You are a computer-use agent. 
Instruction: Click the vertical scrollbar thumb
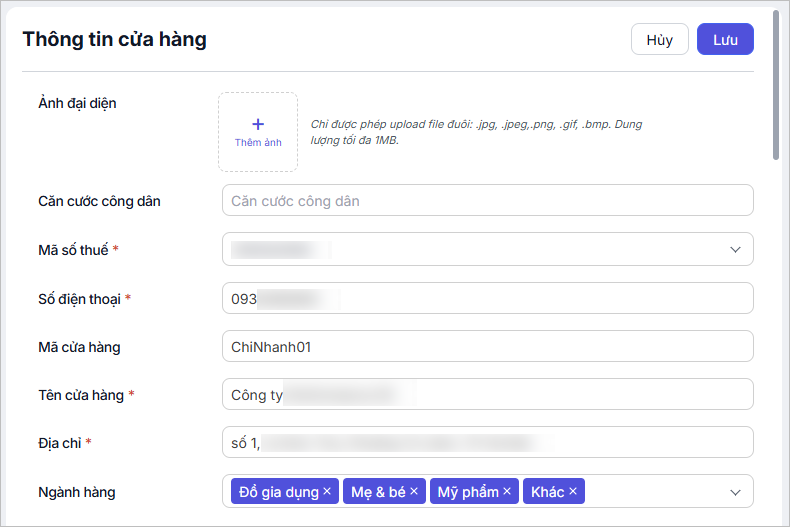[776, 85]
